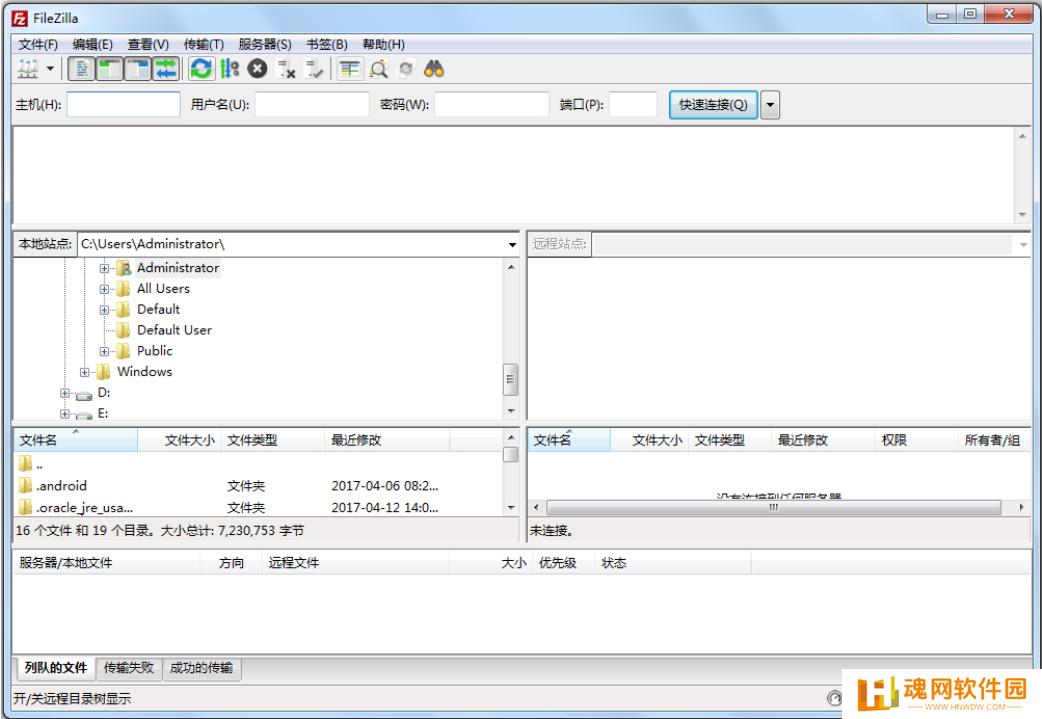Expand the Administrator folder node
1042x719 pixels.
click(104, 268)
